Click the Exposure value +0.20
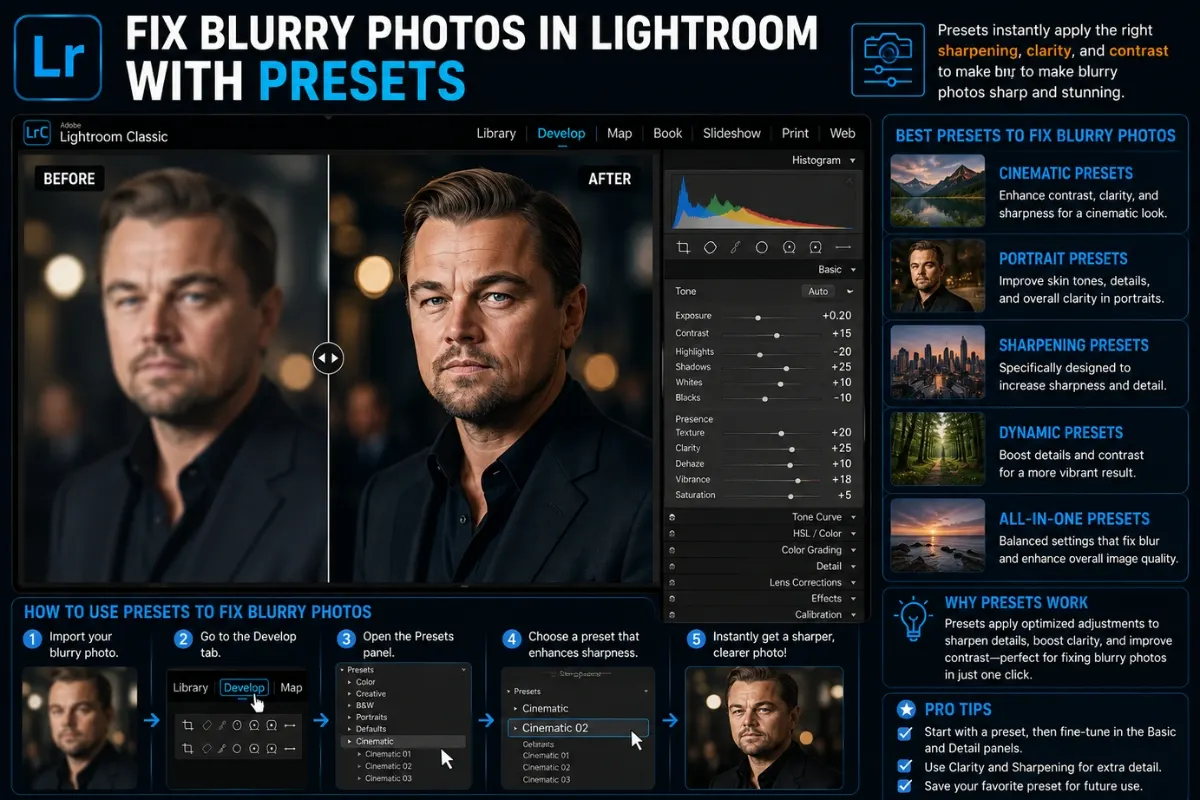Screen dimensions: 1200x800 (x=836, y=316)
